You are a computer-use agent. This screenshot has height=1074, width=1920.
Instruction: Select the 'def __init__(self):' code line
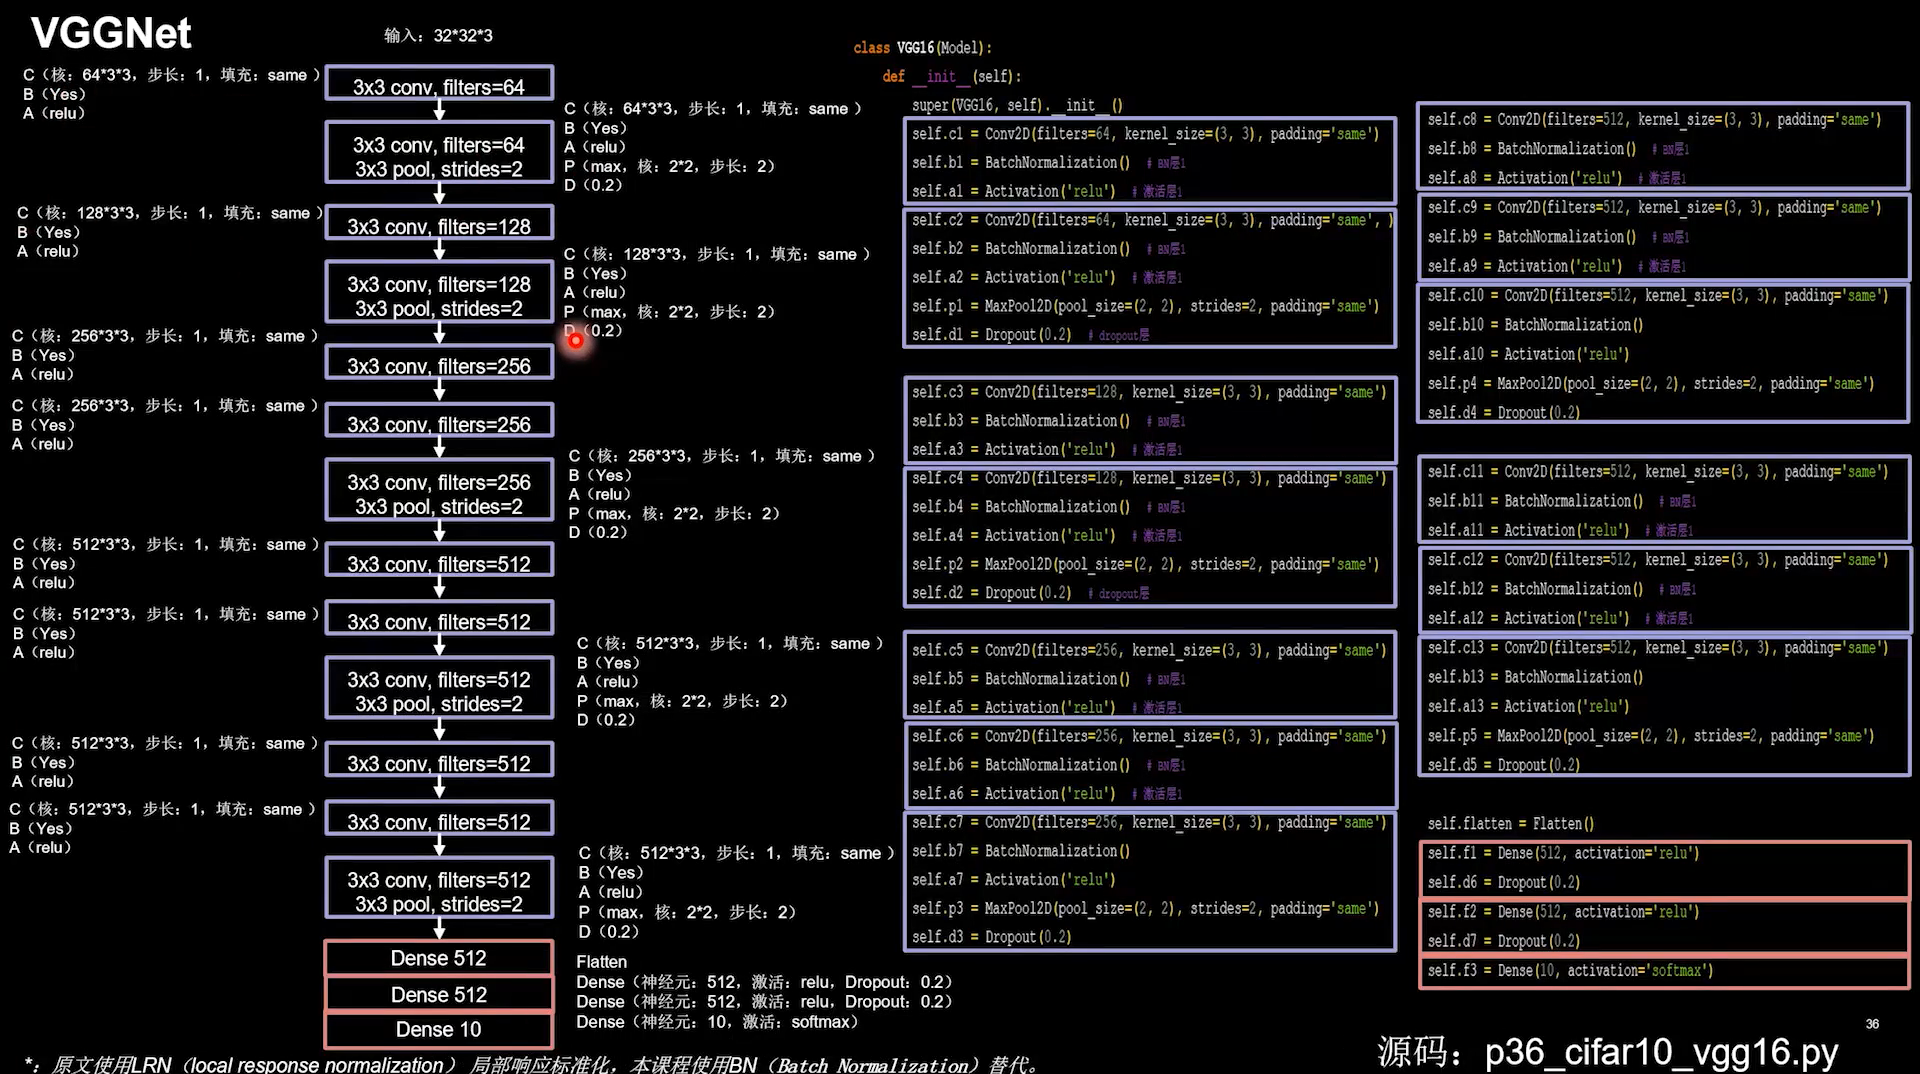(951, 77)
